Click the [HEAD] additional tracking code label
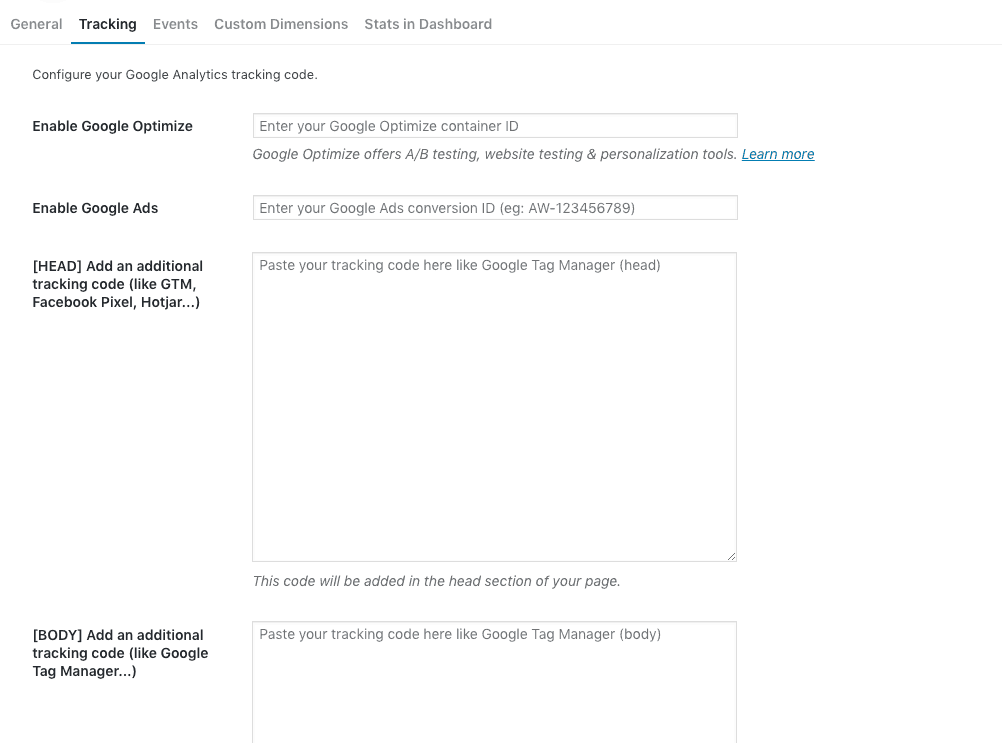Image resolution: width=1002 pixels, height=743 pixels. coord(118,284)
